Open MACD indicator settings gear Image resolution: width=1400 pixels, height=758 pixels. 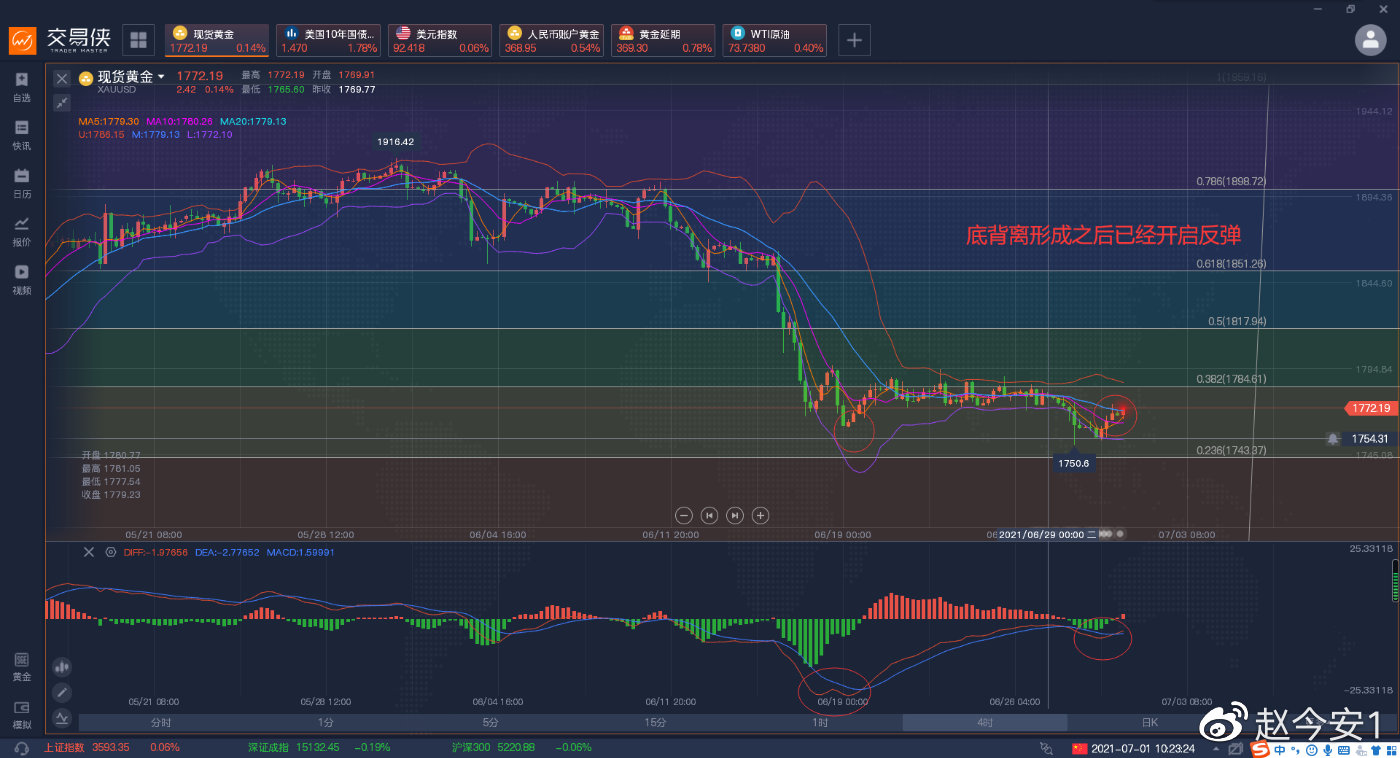click(110, 552)
